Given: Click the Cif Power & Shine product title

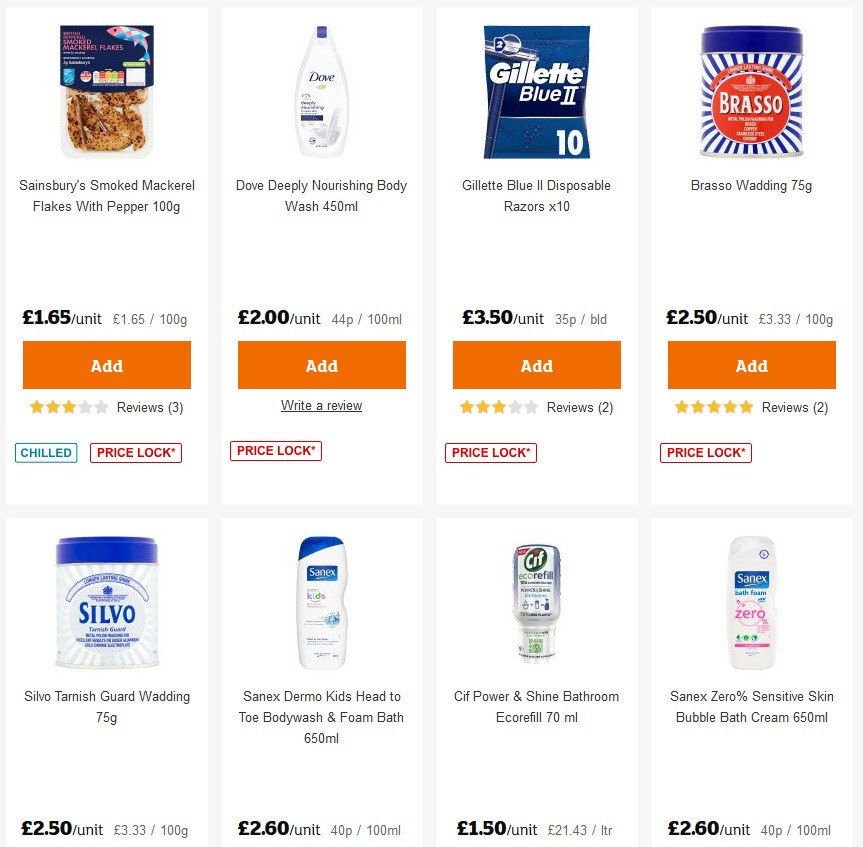Looking at the screenshot, I should (536, 707).
